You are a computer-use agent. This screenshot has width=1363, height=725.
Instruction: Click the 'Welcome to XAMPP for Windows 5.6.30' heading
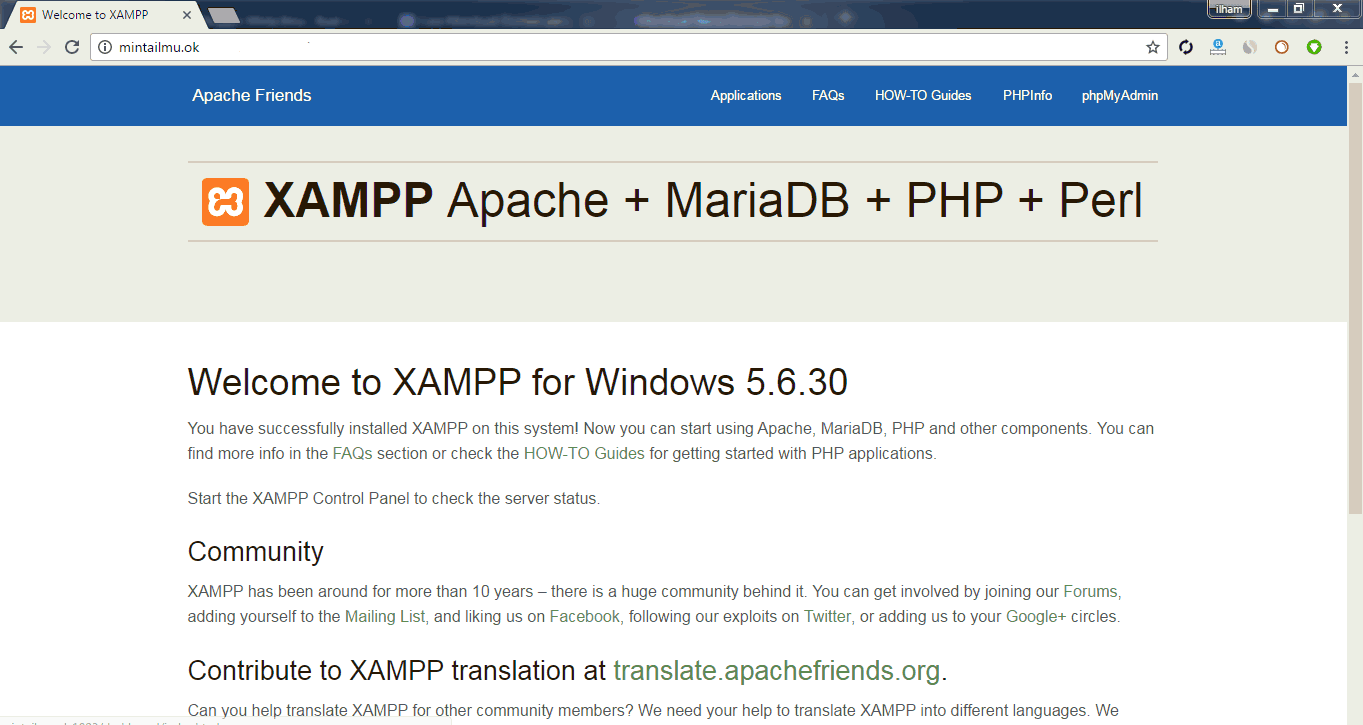pos(518,382)
